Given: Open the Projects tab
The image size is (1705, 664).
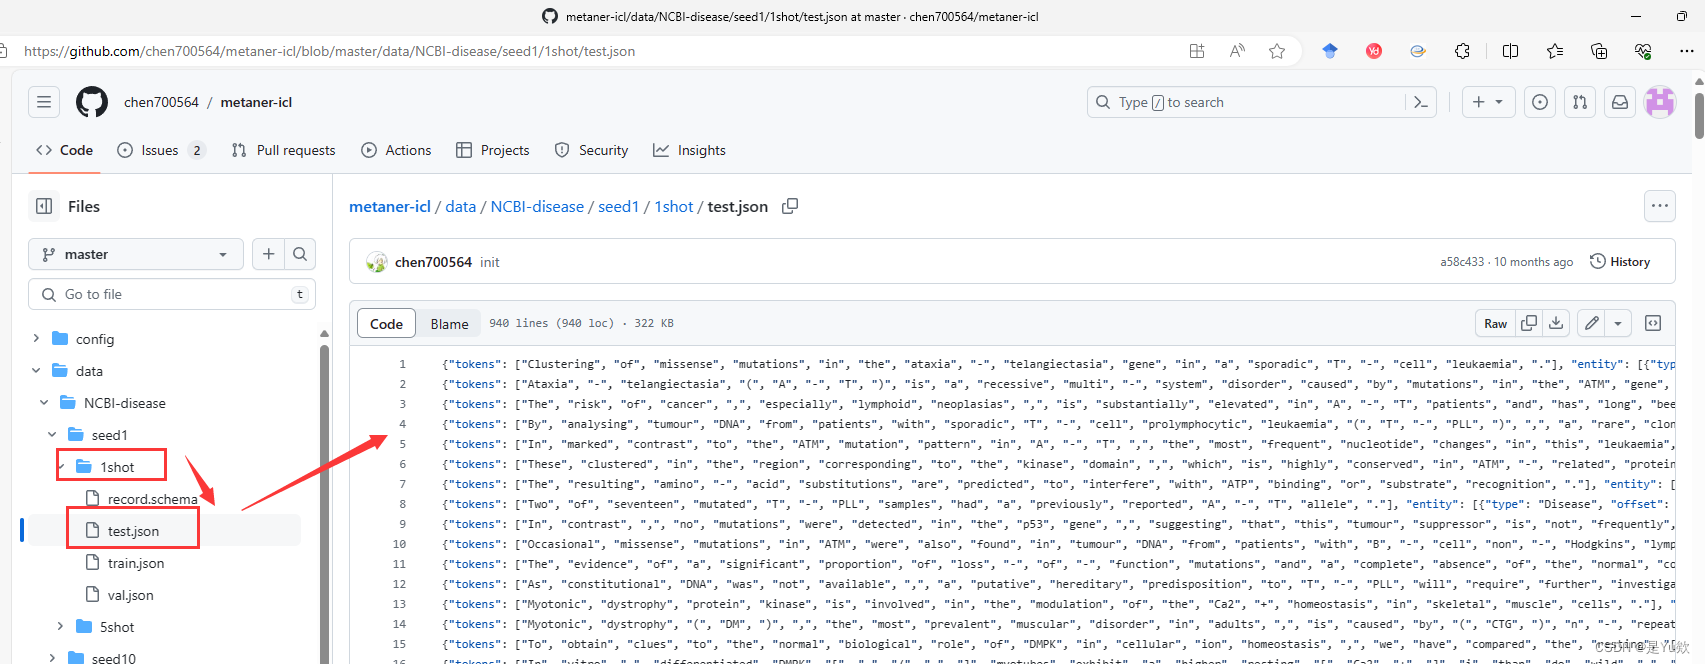Looking at the screenshot, I should pyautogui.click(x=493, y=150).
